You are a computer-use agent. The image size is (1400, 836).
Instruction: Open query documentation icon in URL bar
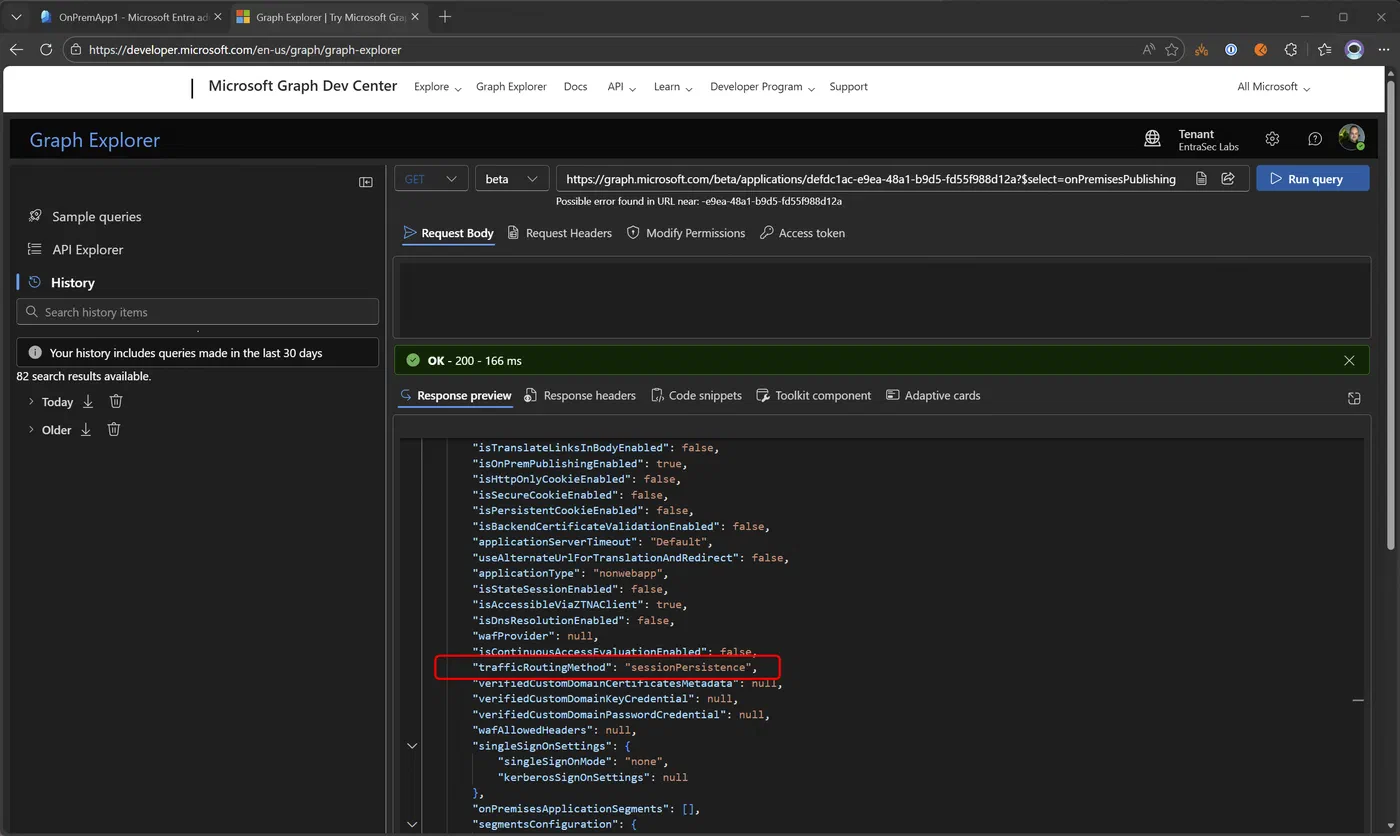(x=1200, y=179)
